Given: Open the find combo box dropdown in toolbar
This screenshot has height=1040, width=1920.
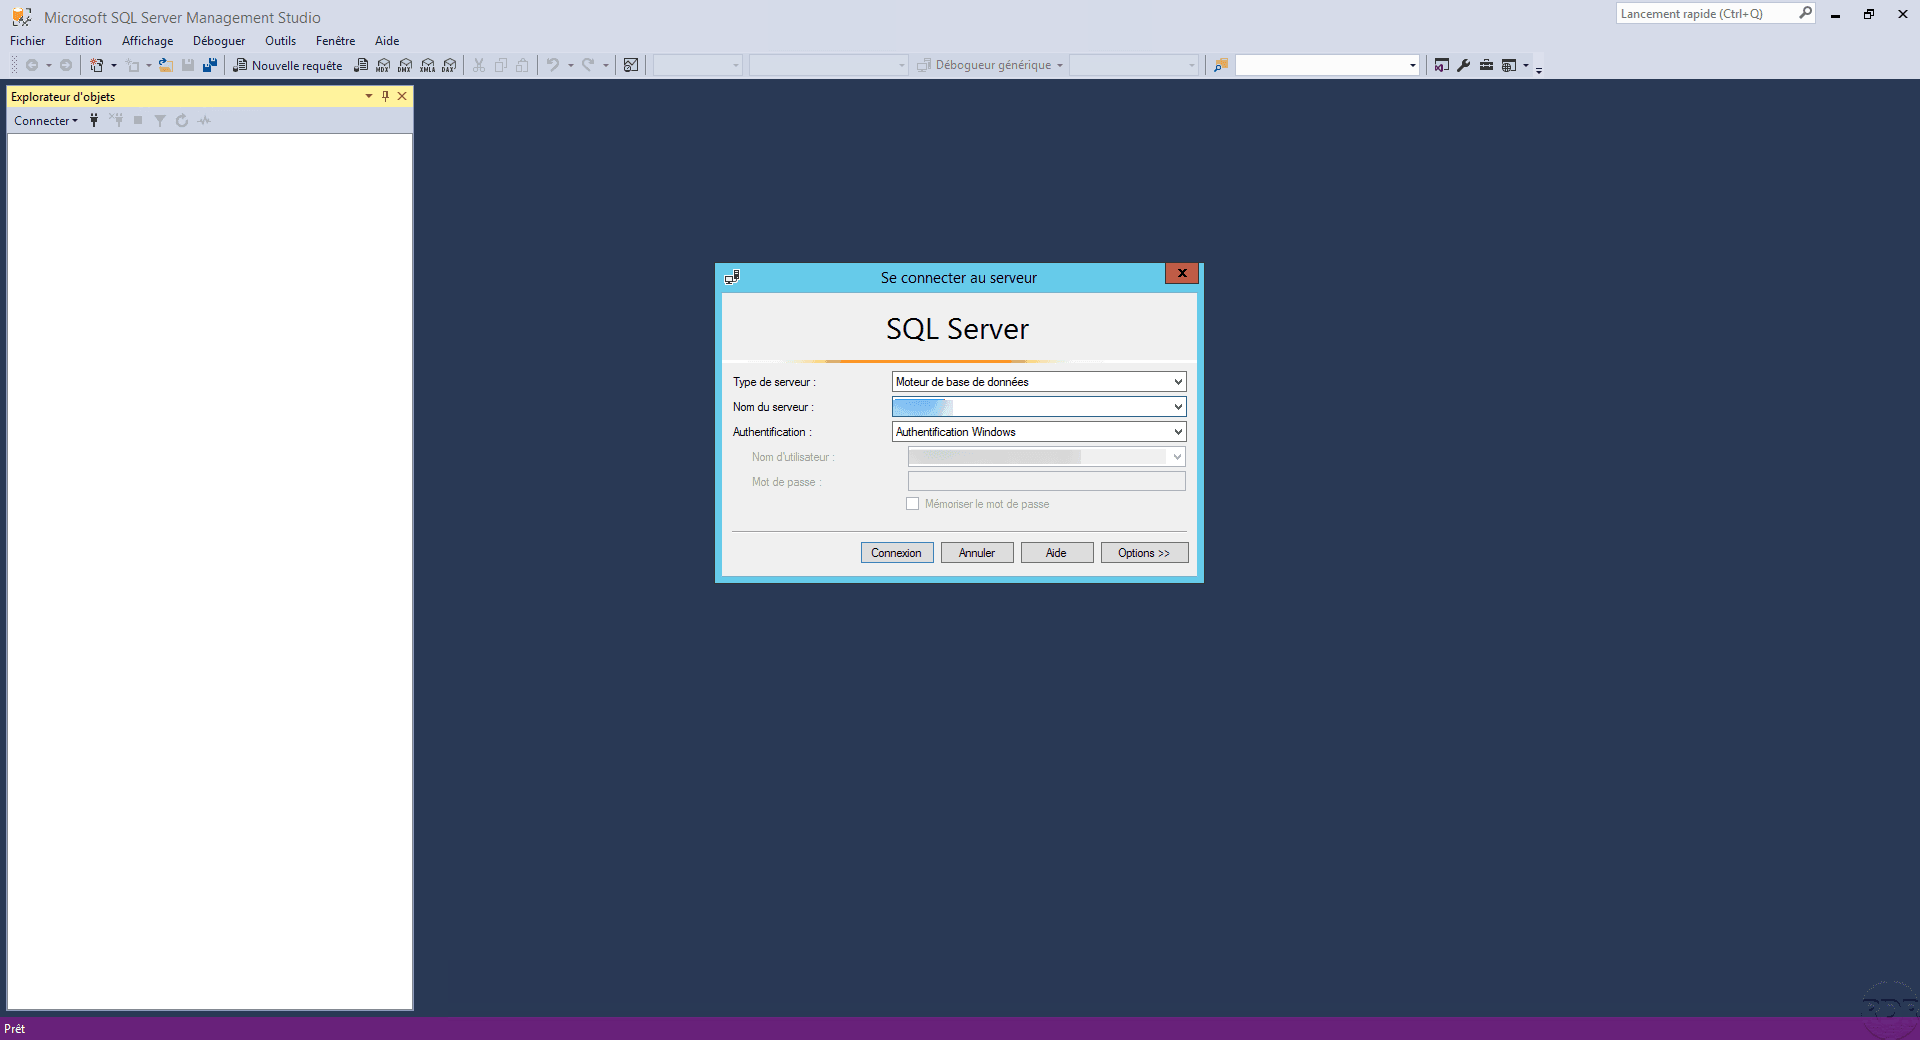Looking at the screenshot, I should point(1412,65).
